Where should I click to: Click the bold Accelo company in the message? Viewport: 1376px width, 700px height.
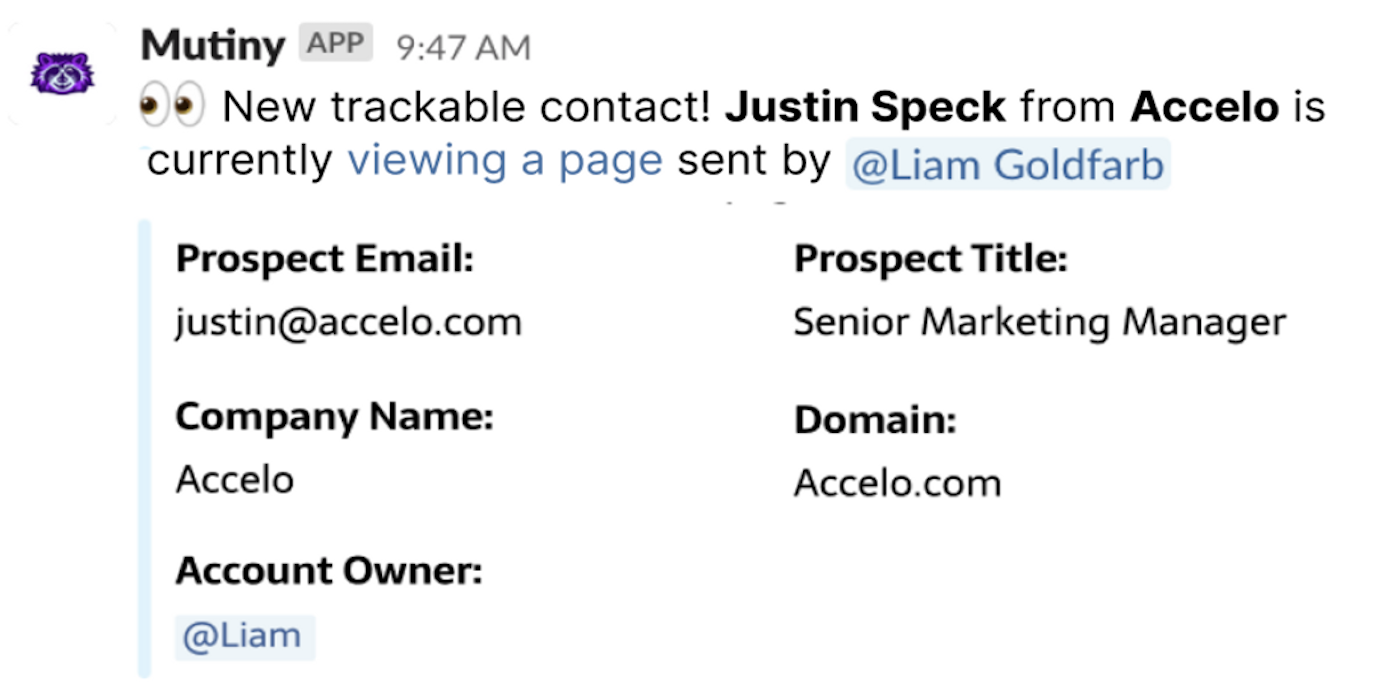1205,106
